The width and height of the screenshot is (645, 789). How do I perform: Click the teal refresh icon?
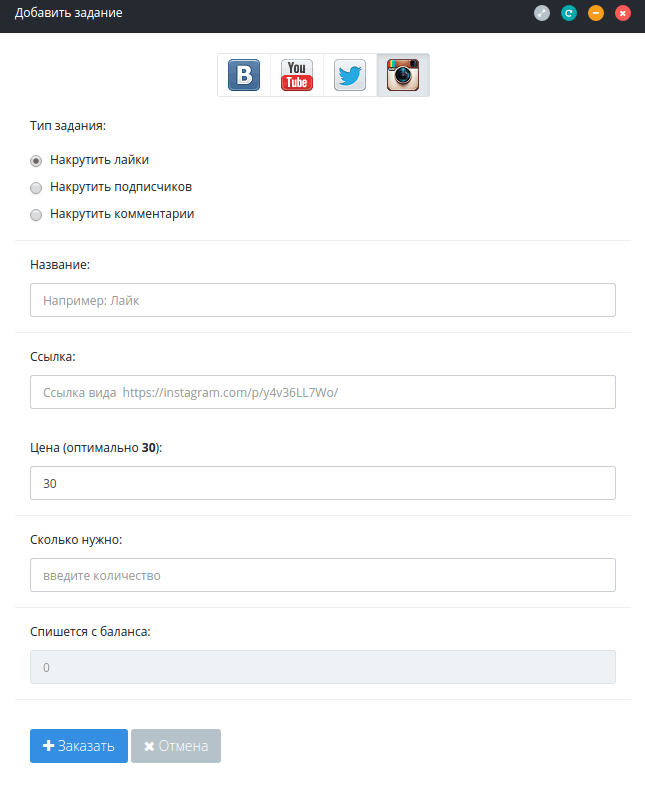tap(569, 14)
